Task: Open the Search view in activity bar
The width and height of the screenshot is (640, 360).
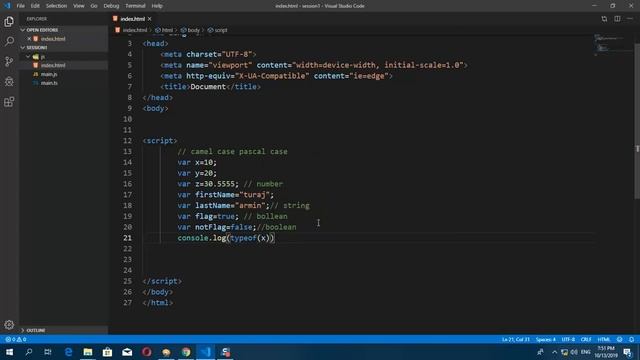Action: (x=9, y=41)
